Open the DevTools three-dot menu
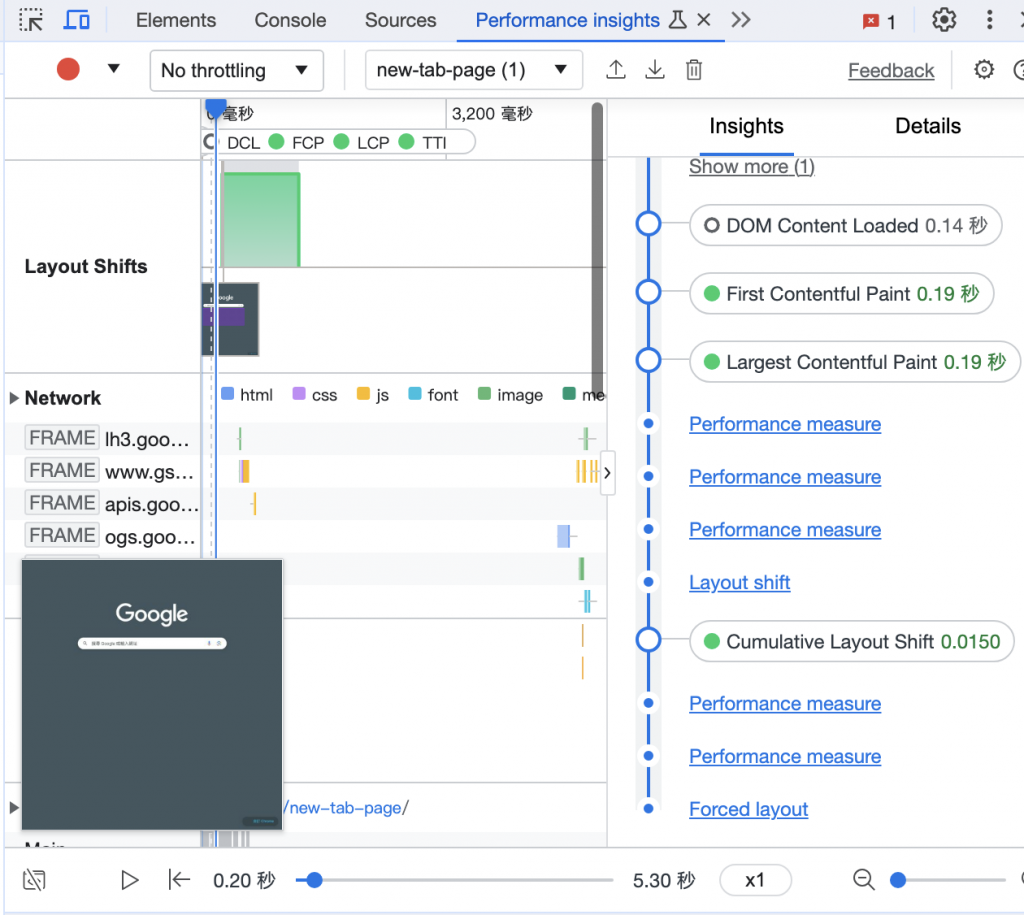The height and width of the screenshot is (915, 1024). tap(989, 20)
